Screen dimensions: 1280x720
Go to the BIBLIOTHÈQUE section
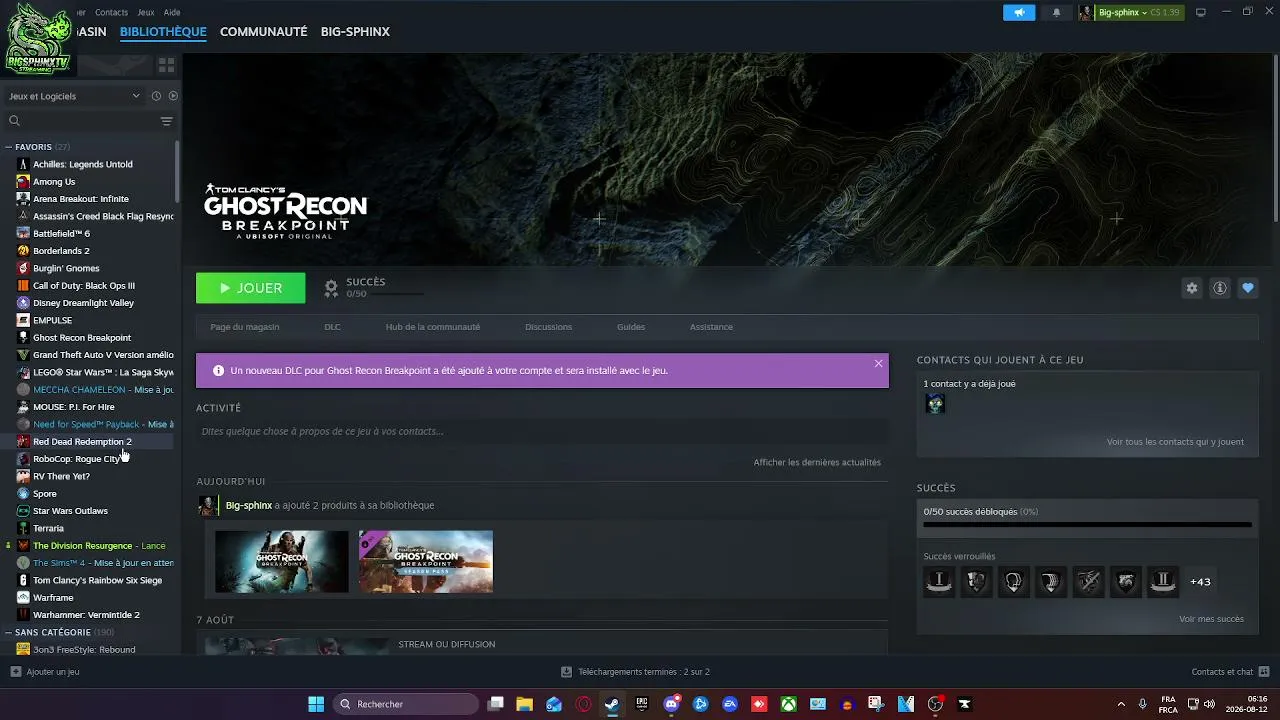click(x=163, y=32)
